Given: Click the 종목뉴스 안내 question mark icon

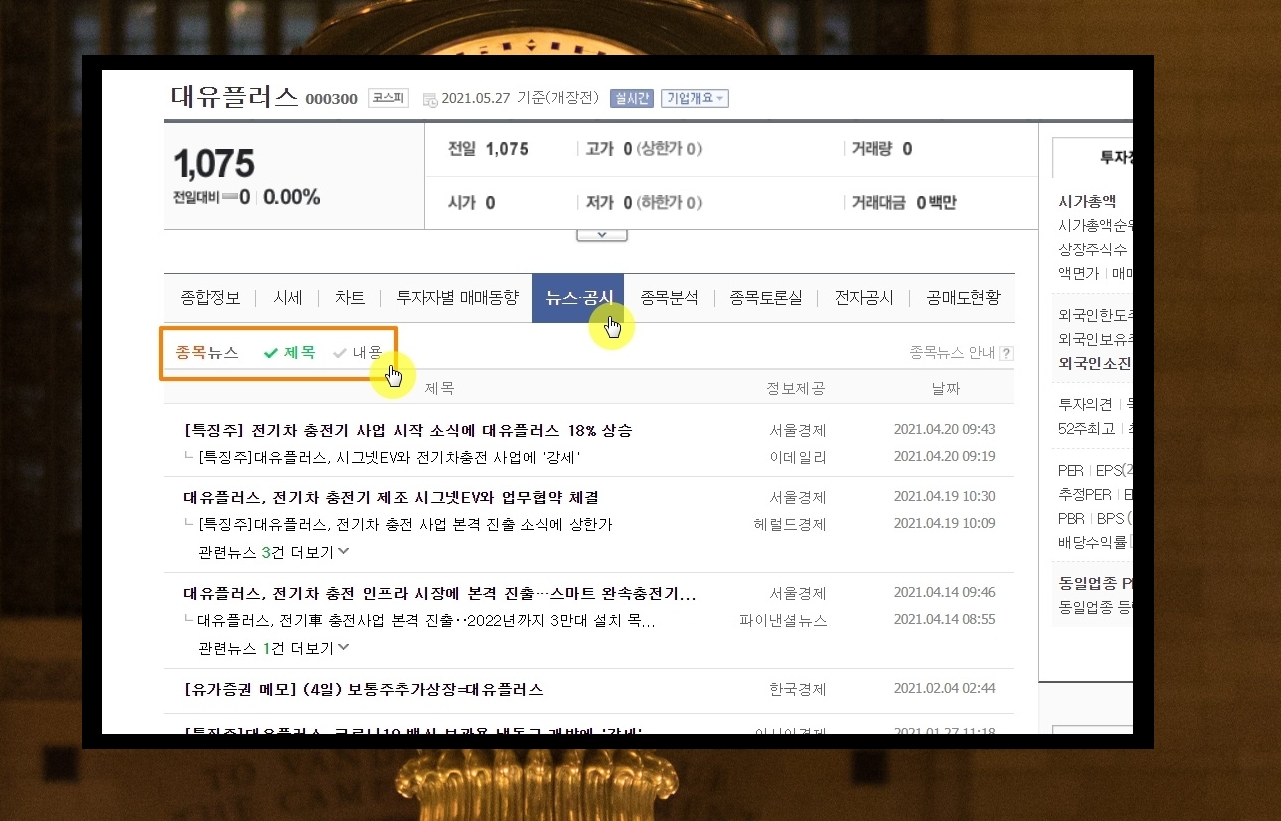Looking at the screenshot, I should (1006, 353).
